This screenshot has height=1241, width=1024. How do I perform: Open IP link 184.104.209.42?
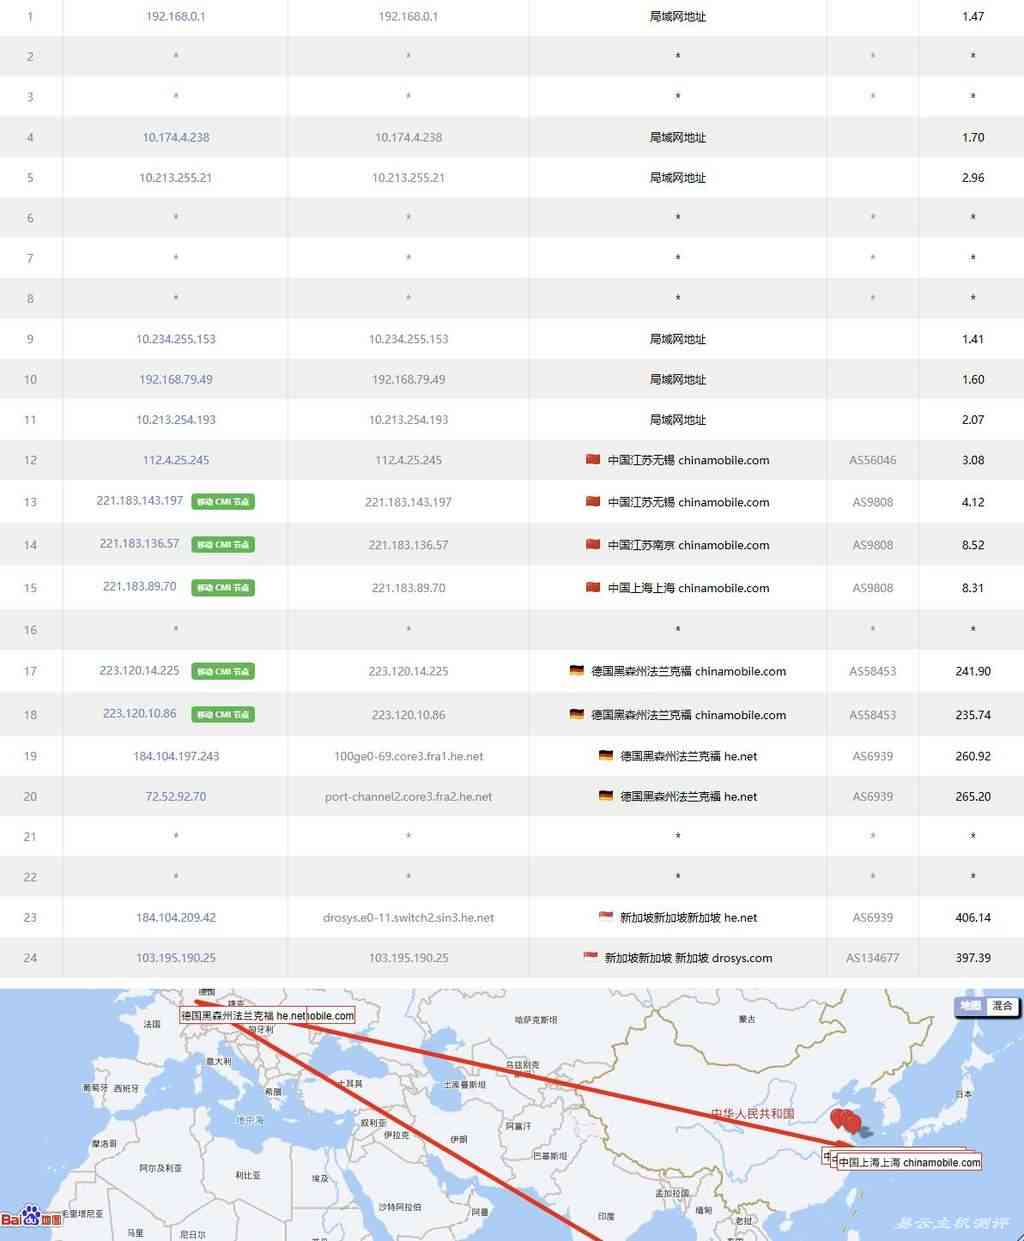[176, 917]
